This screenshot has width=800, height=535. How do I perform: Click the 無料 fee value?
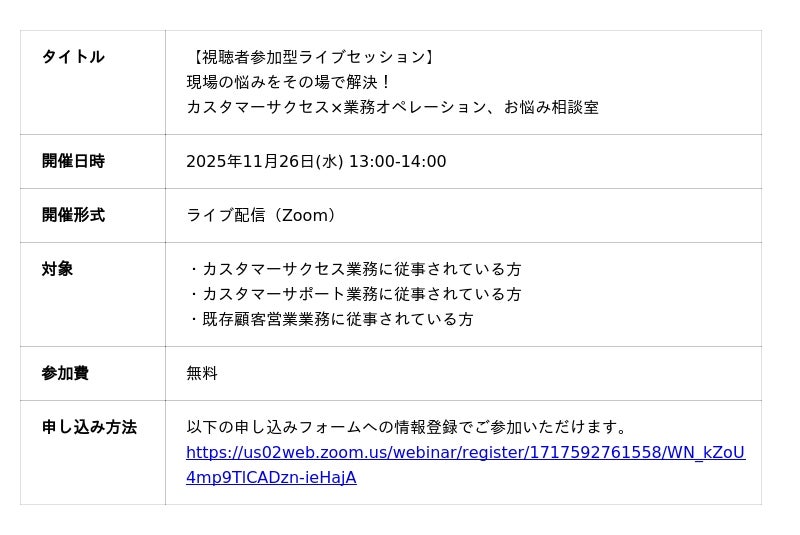click(x=202, y=374)
